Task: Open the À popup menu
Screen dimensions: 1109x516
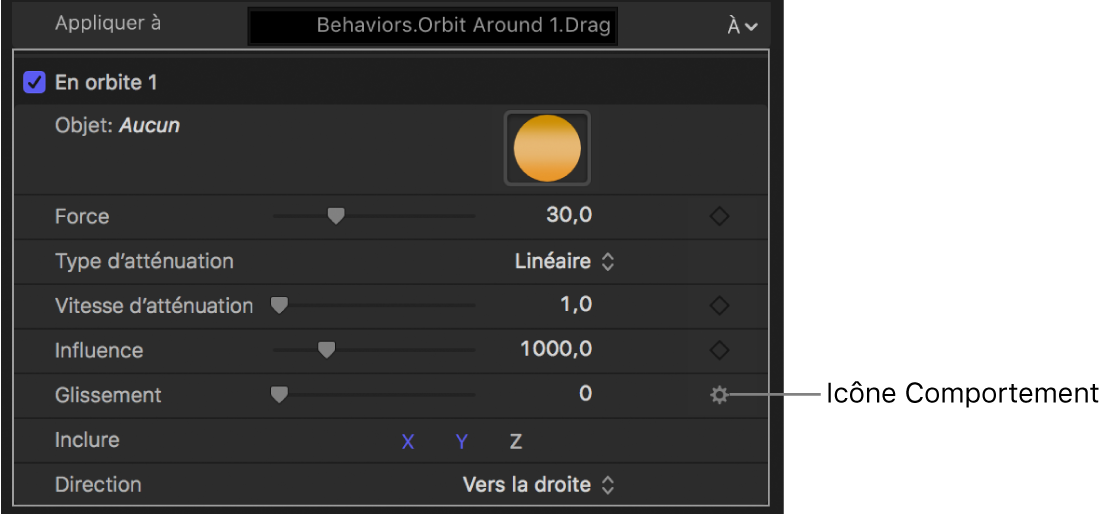Action: [742, 26]
